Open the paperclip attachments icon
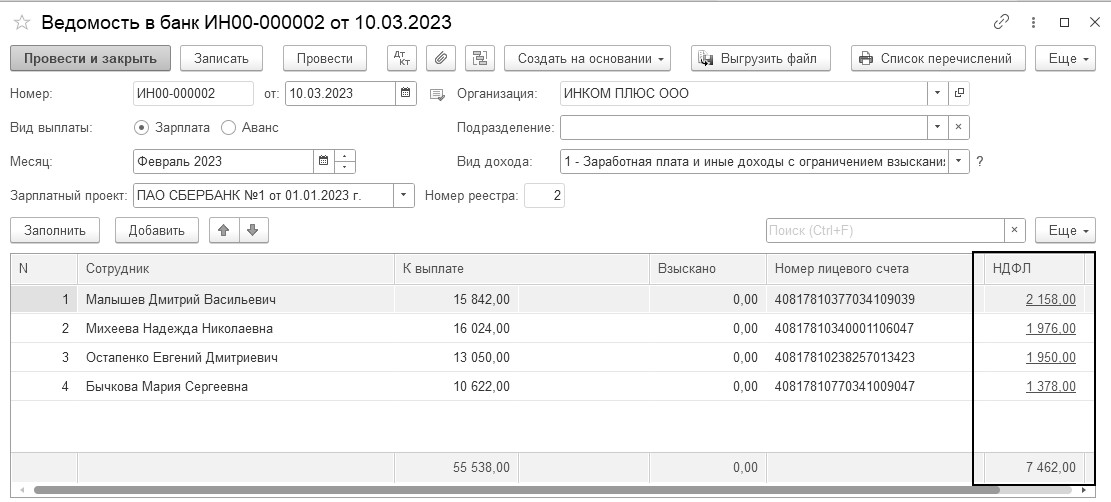 tap(441, 58)
